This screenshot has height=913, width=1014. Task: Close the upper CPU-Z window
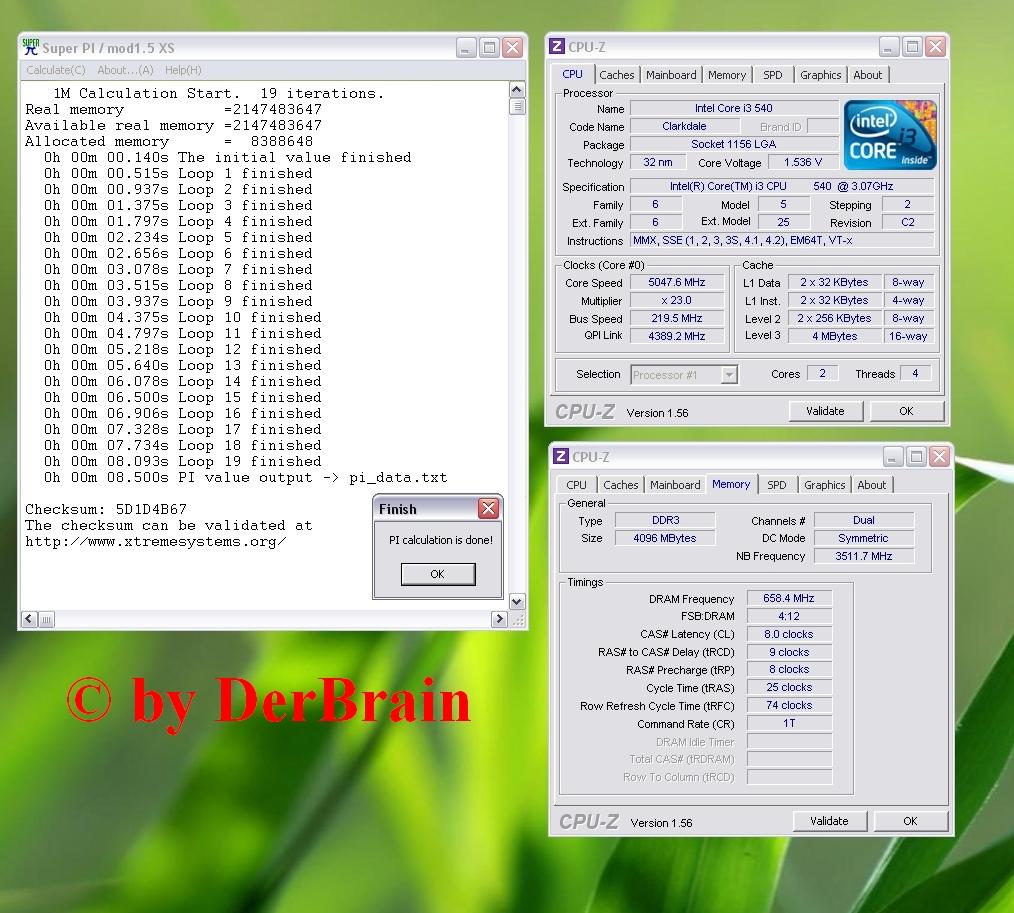coord(935,47)
